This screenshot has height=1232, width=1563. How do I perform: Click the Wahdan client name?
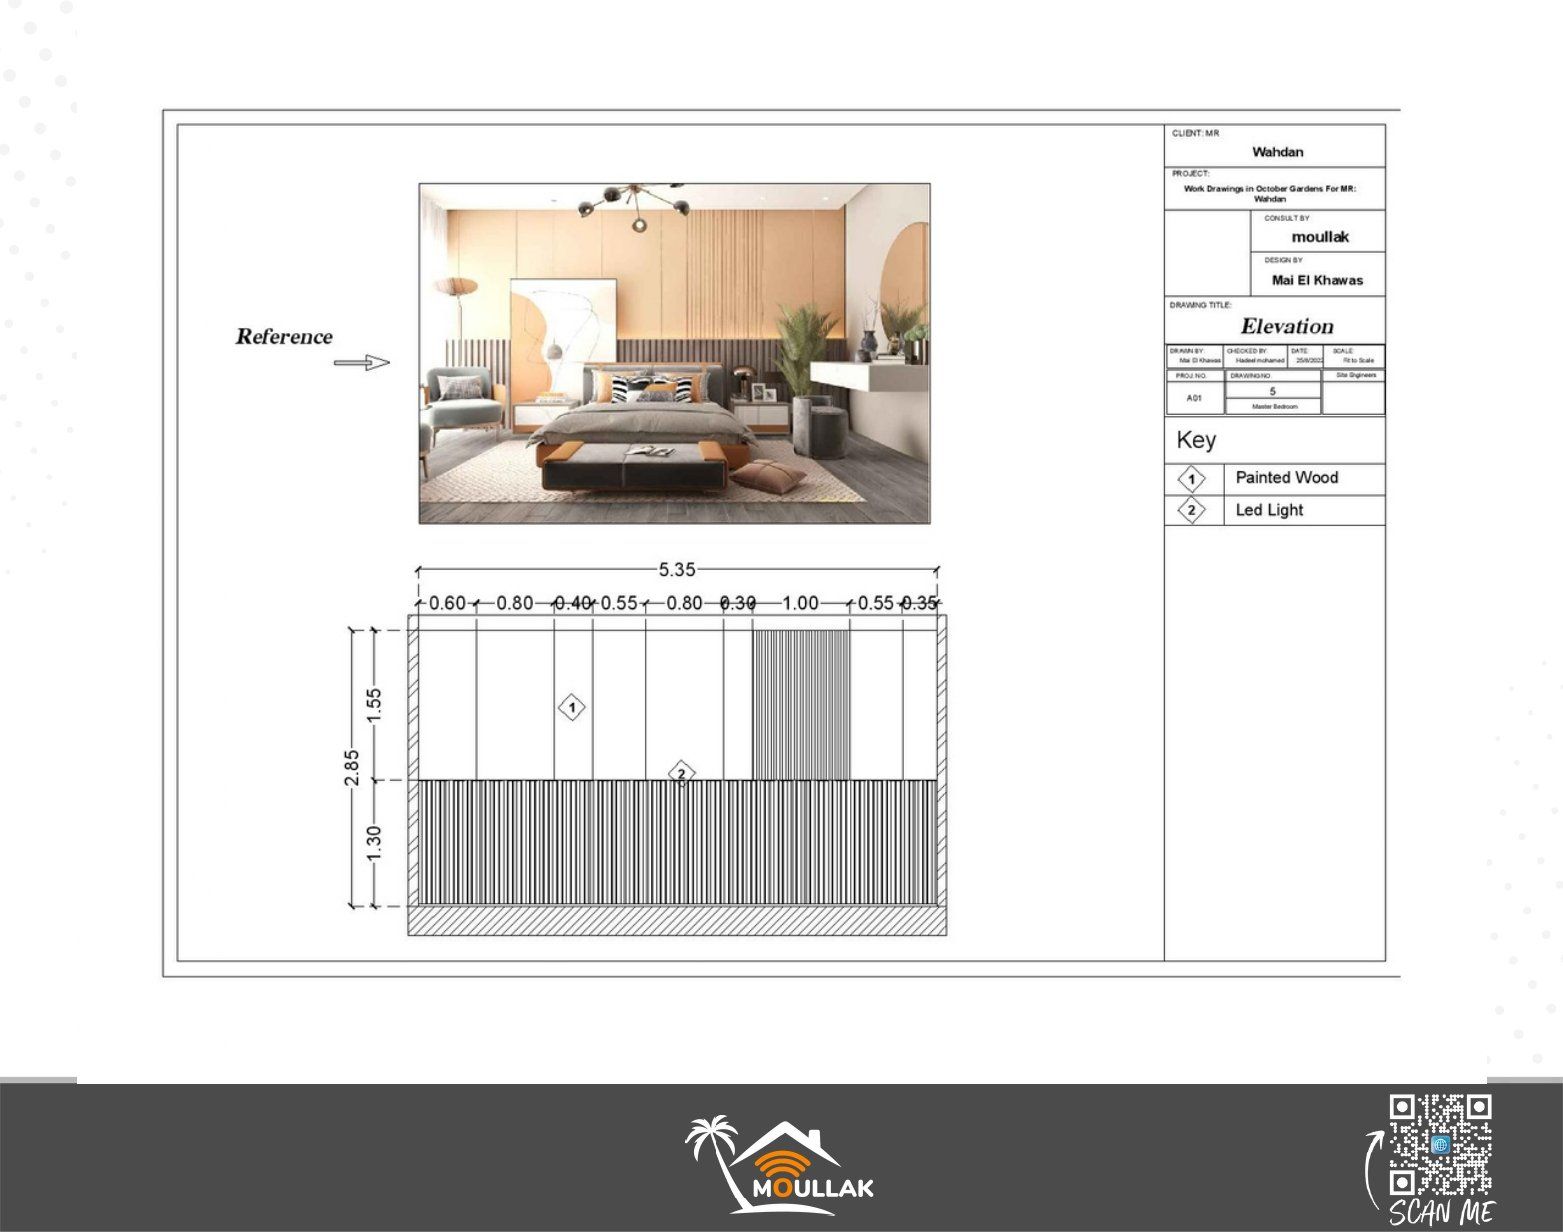[x=1277, y=152]
